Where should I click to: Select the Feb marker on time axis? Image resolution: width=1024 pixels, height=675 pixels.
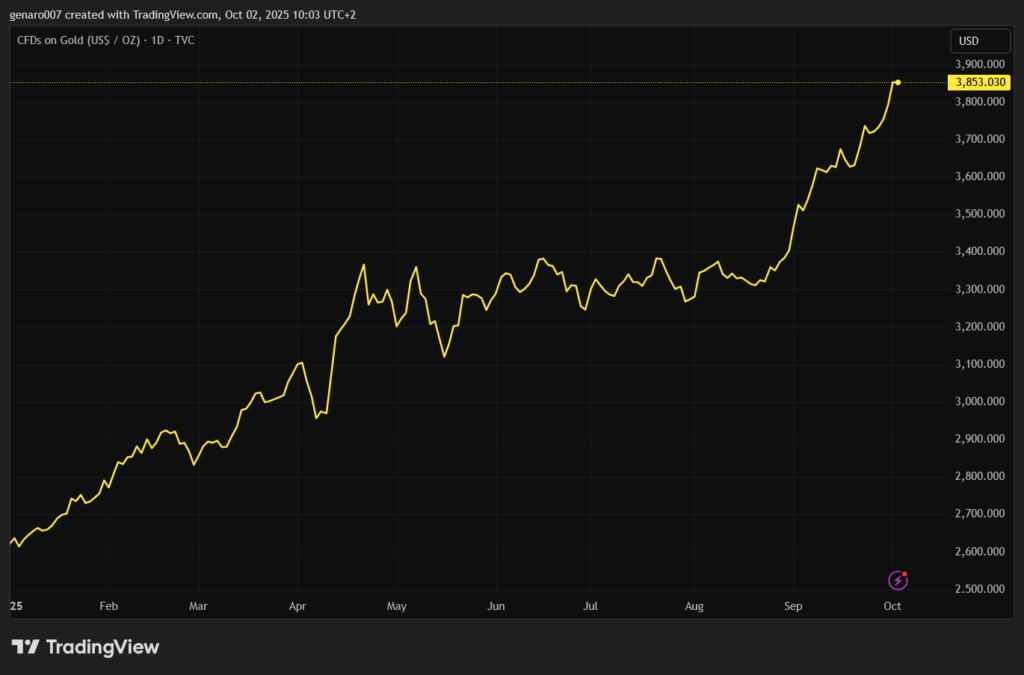coord(108,606)
